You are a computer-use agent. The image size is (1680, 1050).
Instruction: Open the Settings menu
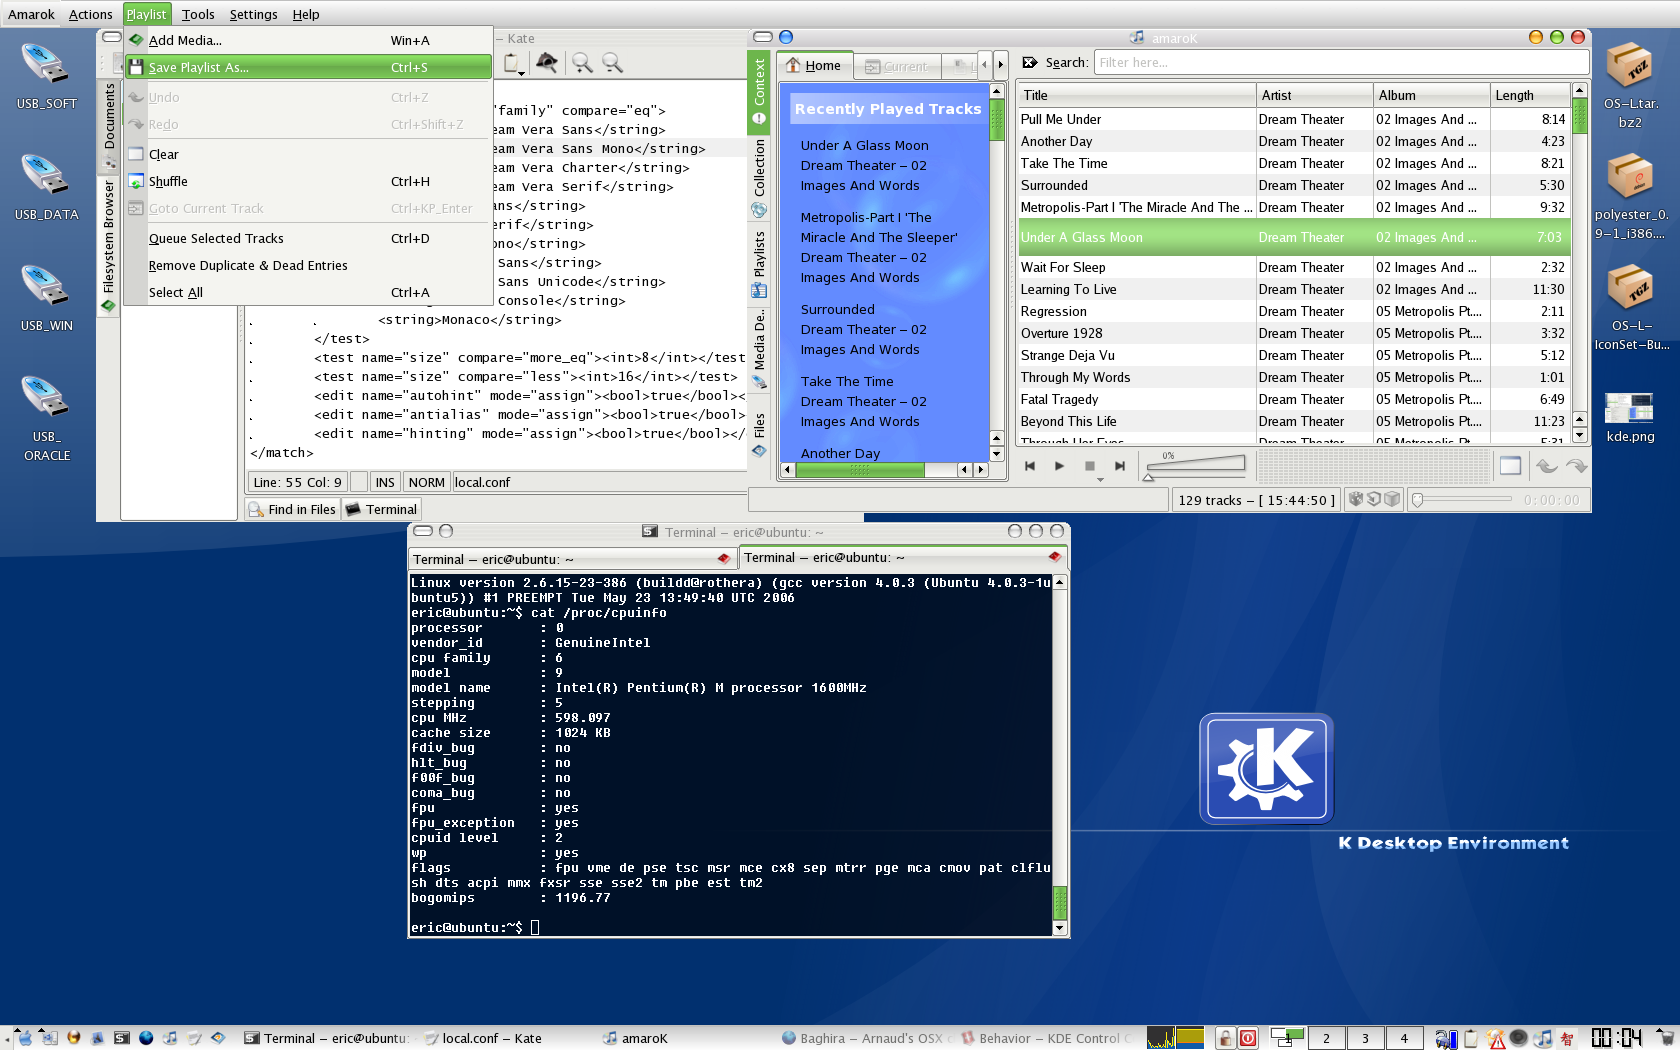coord(253,14)
